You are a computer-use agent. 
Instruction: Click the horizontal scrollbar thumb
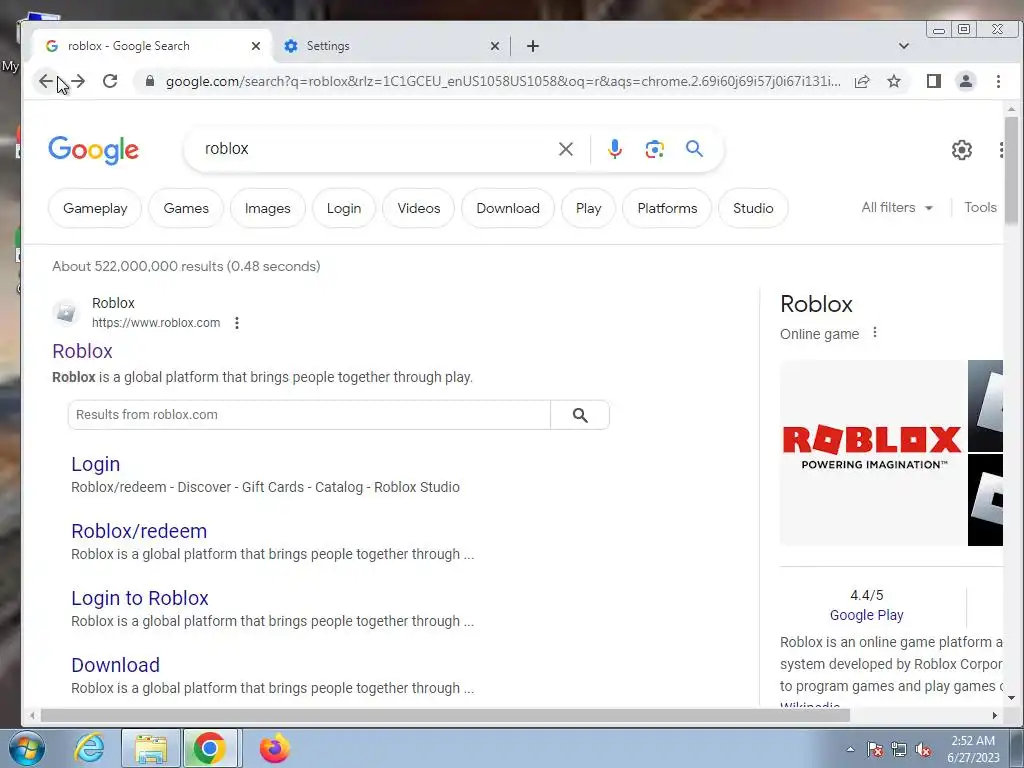[x=445, y=716]
